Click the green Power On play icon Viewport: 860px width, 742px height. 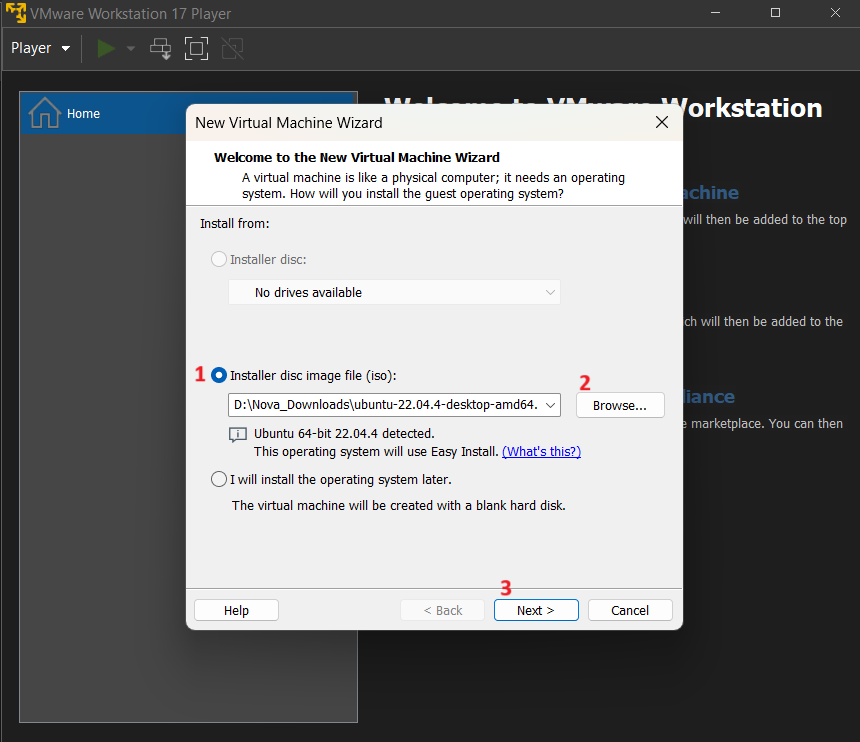coord(106,48)
